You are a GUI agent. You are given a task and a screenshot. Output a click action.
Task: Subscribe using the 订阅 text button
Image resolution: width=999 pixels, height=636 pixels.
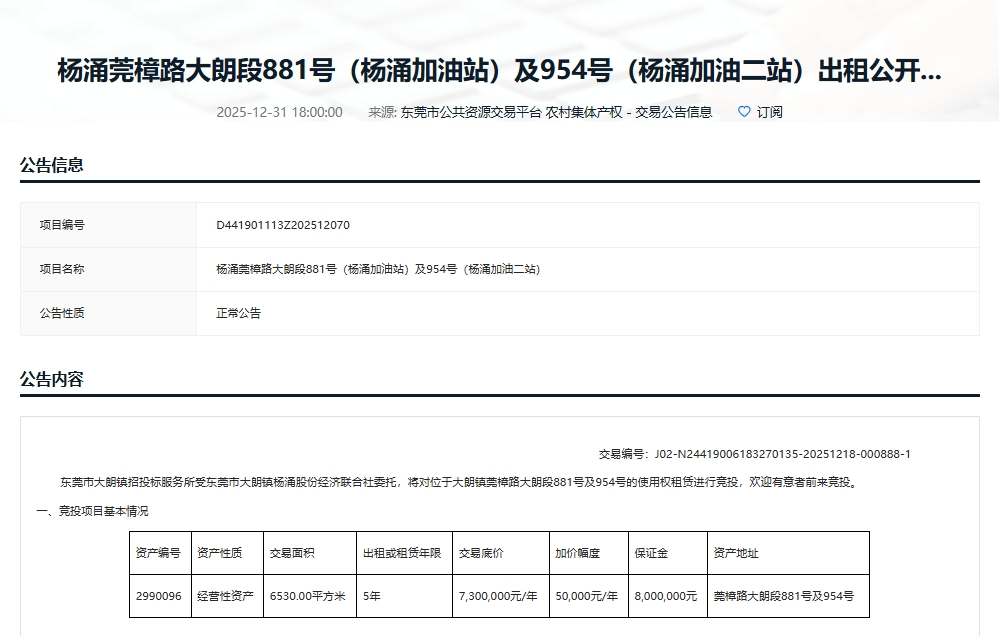(x=769, y=112)
